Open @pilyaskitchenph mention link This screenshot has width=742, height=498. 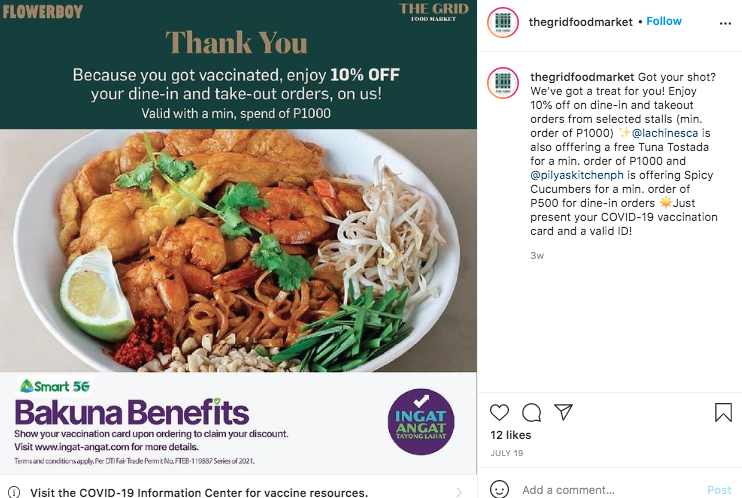pyautogui.click(x=577, y=175)
